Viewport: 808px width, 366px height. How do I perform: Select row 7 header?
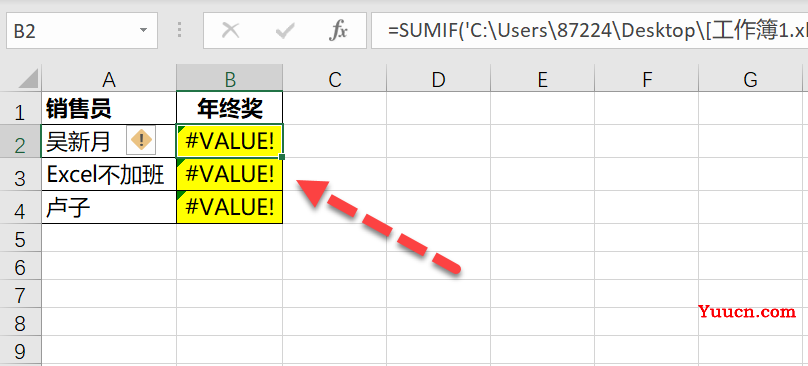click(x=21, y=294)
